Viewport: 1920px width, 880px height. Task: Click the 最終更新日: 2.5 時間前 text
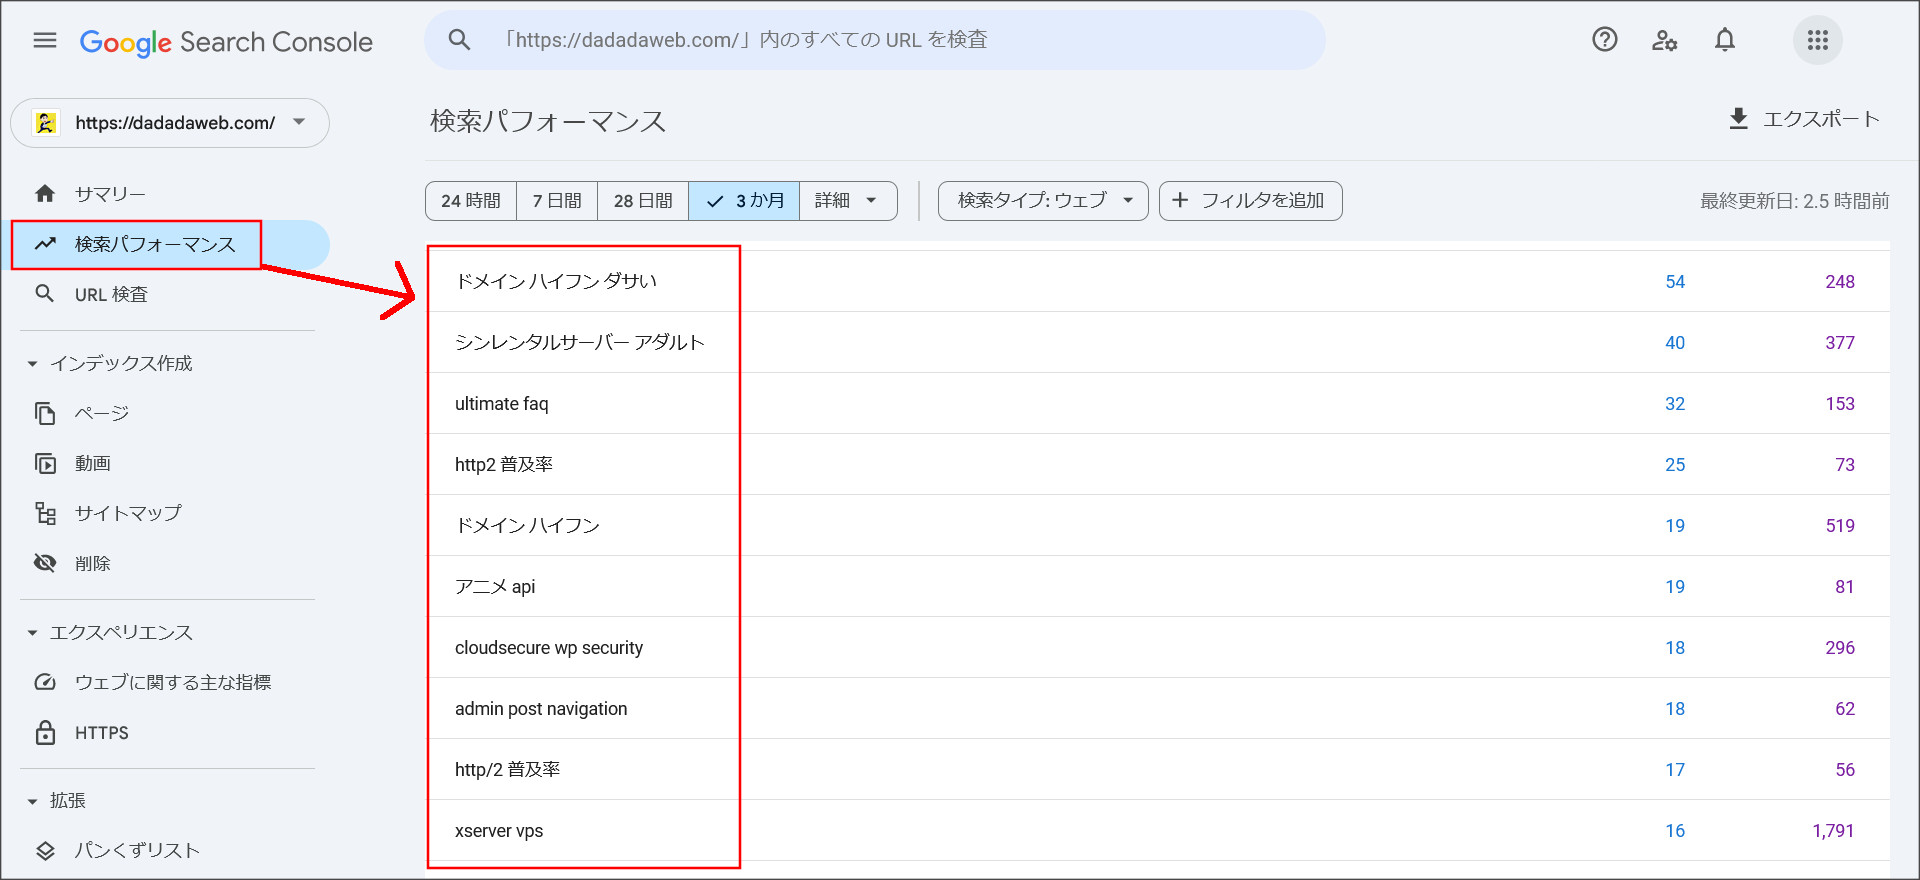pos(1795,201)
